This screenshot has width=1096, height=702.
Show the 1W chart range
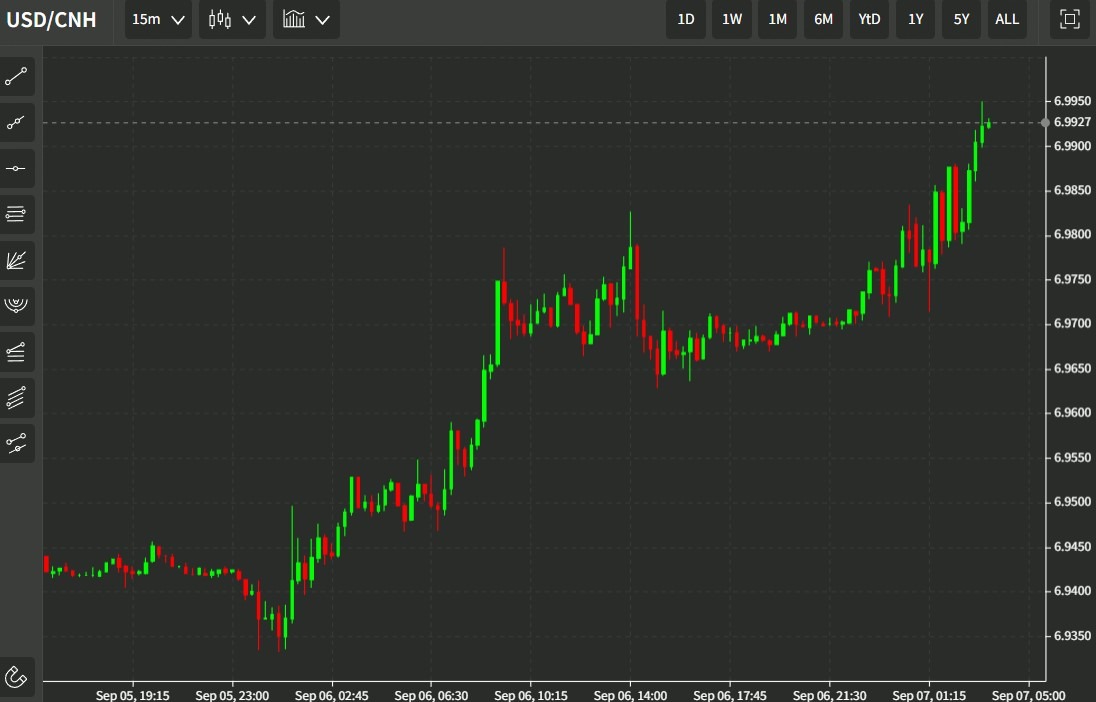tap(731, 19)
